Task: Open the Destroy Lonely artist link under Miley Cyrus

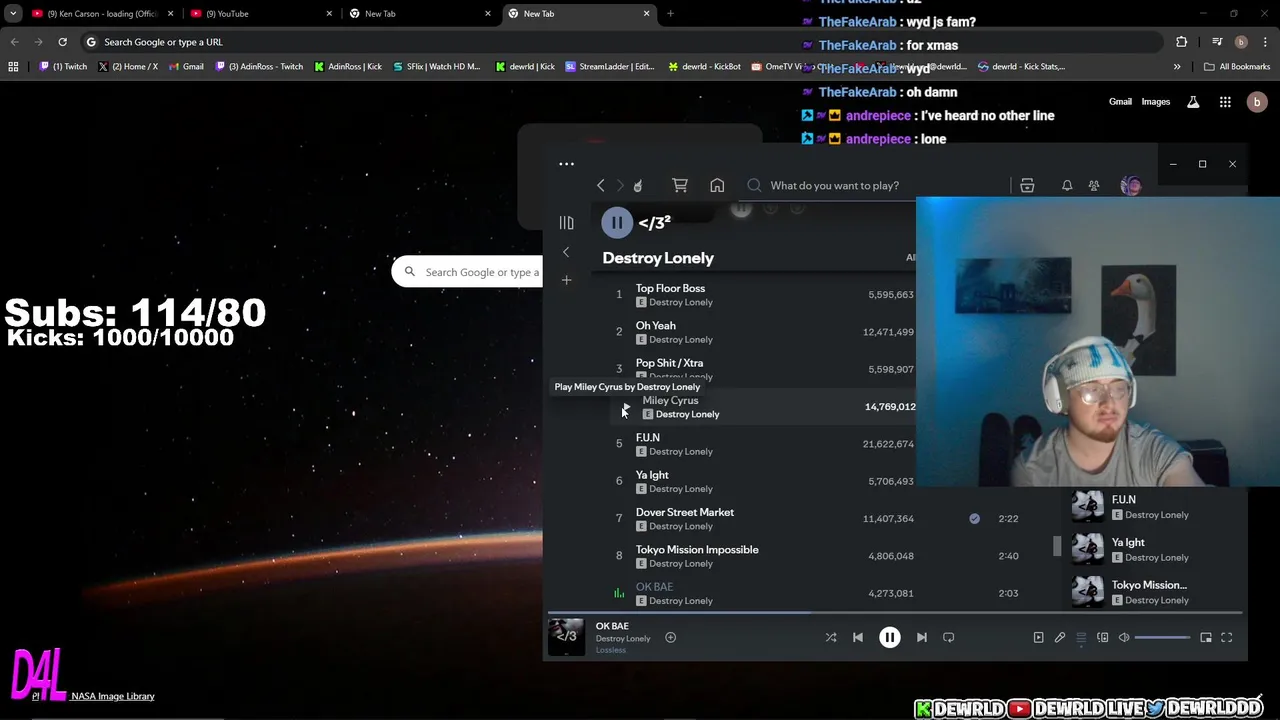Action: click(687, 414)
